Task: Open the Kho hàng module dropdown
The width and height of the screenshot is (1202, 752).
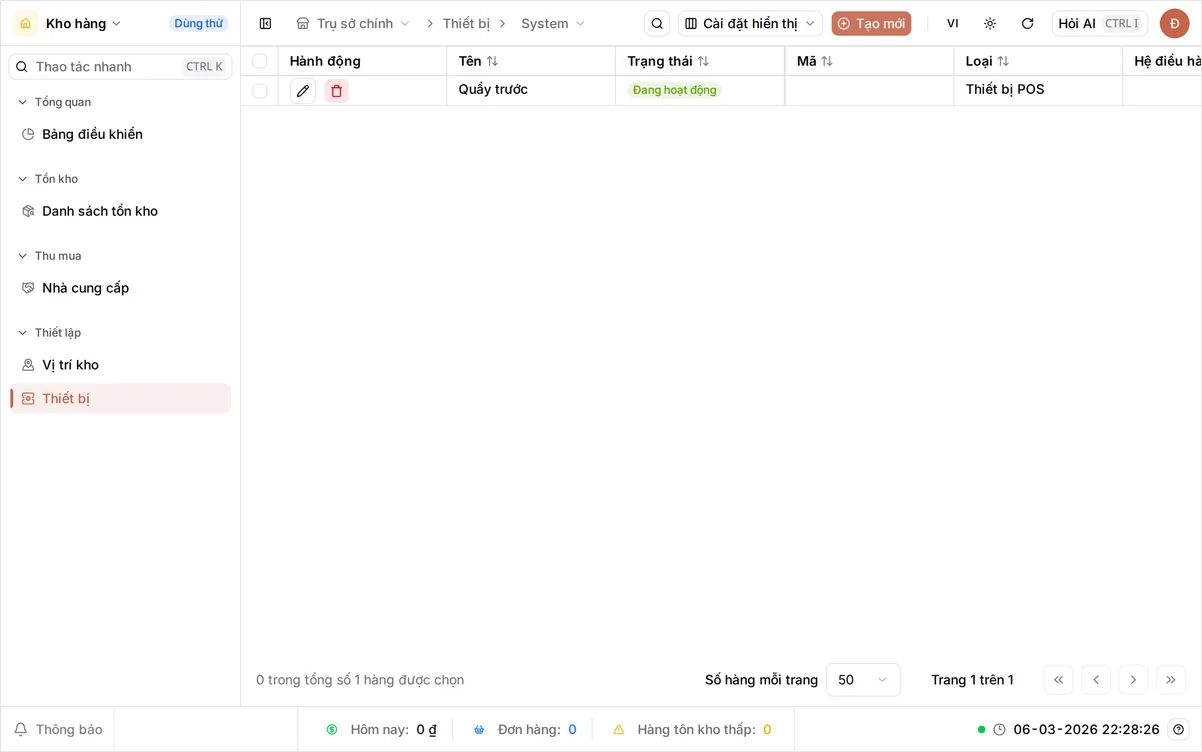Action: (x=84, y=23)
